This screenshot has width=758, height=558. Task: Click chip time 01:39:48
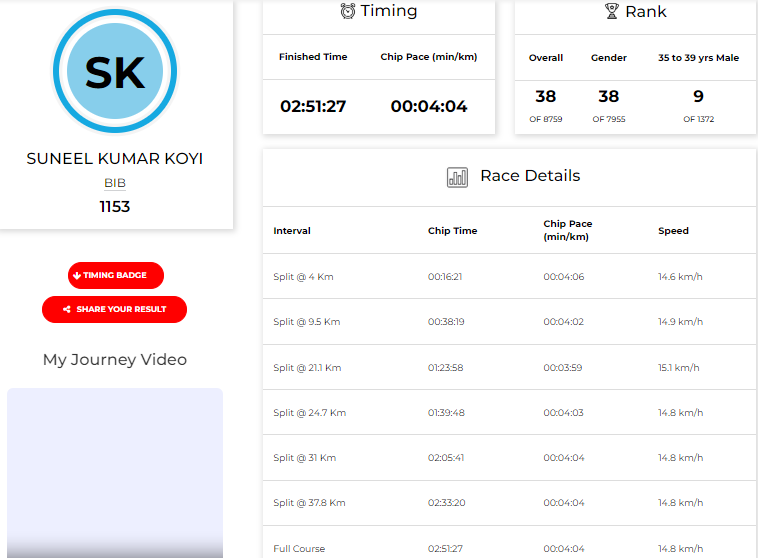446,412
